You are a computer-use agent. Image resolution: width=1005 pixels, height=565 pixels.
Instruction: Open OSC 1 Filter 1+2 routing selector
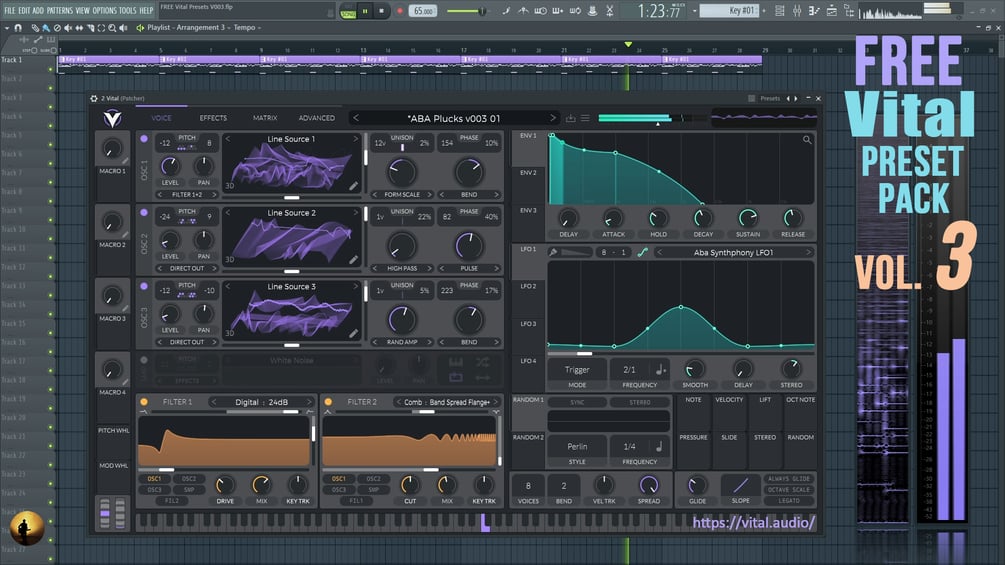187,195
